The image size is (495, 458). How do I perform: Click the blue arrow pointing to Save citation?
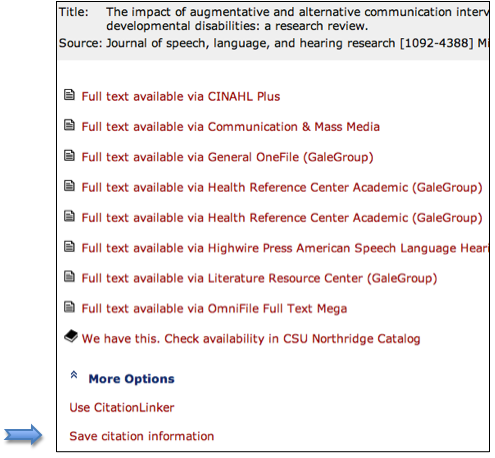[23, 435]
